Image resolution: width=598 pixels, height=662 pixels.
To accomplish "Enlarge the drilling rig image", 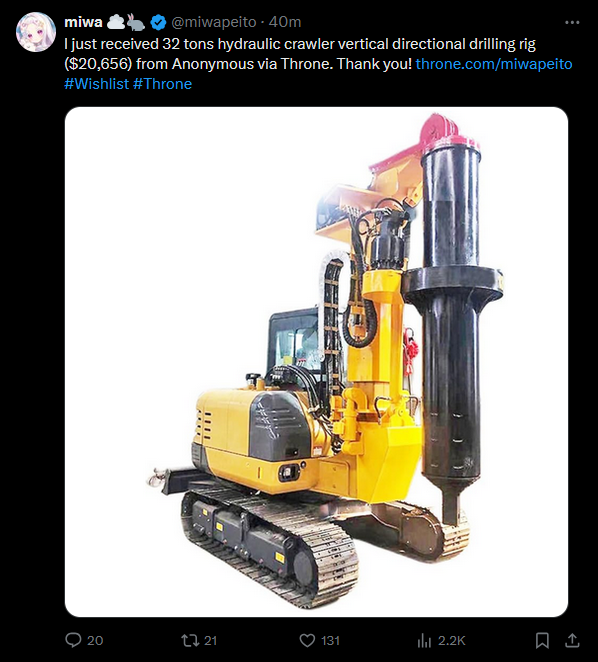I will click(x=316, y=362).
